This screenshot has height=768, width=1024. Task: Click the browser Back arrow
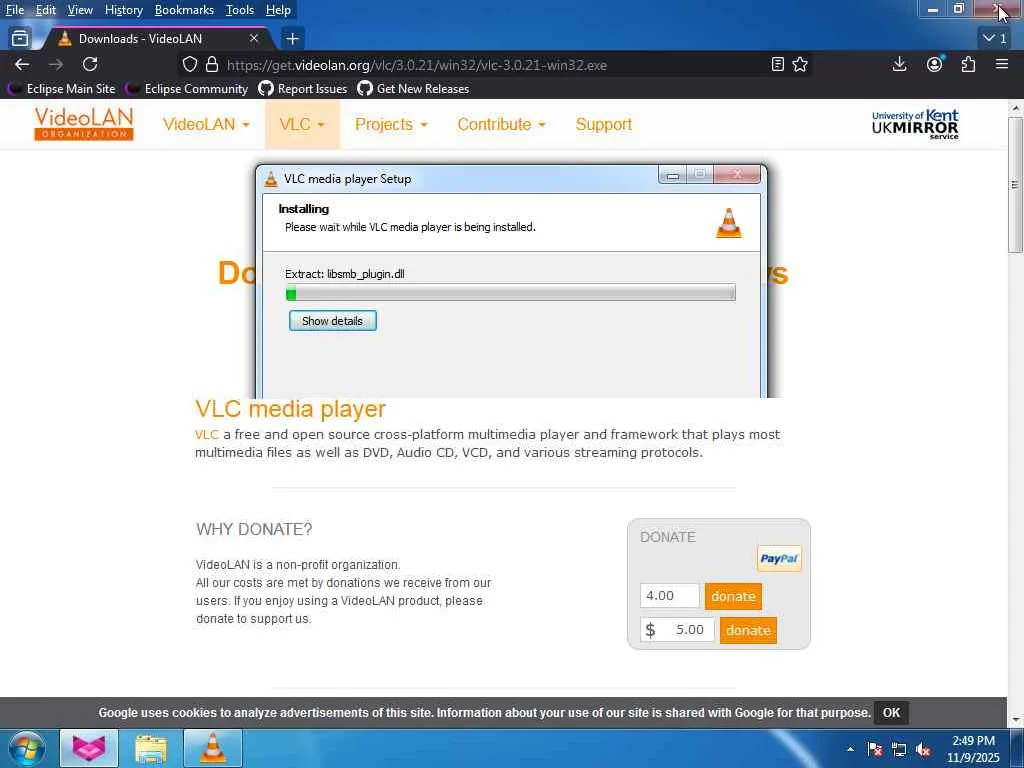[x=22, y=64]
